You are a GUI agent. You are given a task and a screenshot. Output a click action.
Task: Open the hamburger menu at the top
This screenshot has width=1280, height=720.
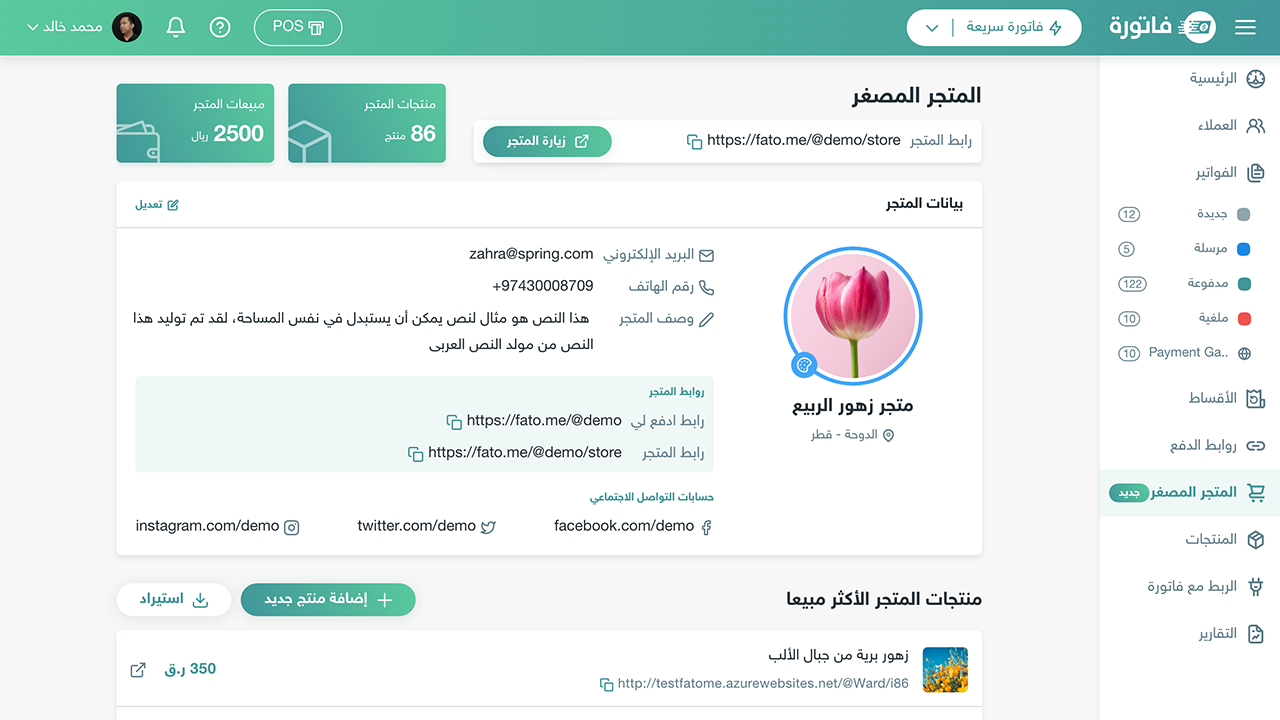click(x=1245, y=27)
